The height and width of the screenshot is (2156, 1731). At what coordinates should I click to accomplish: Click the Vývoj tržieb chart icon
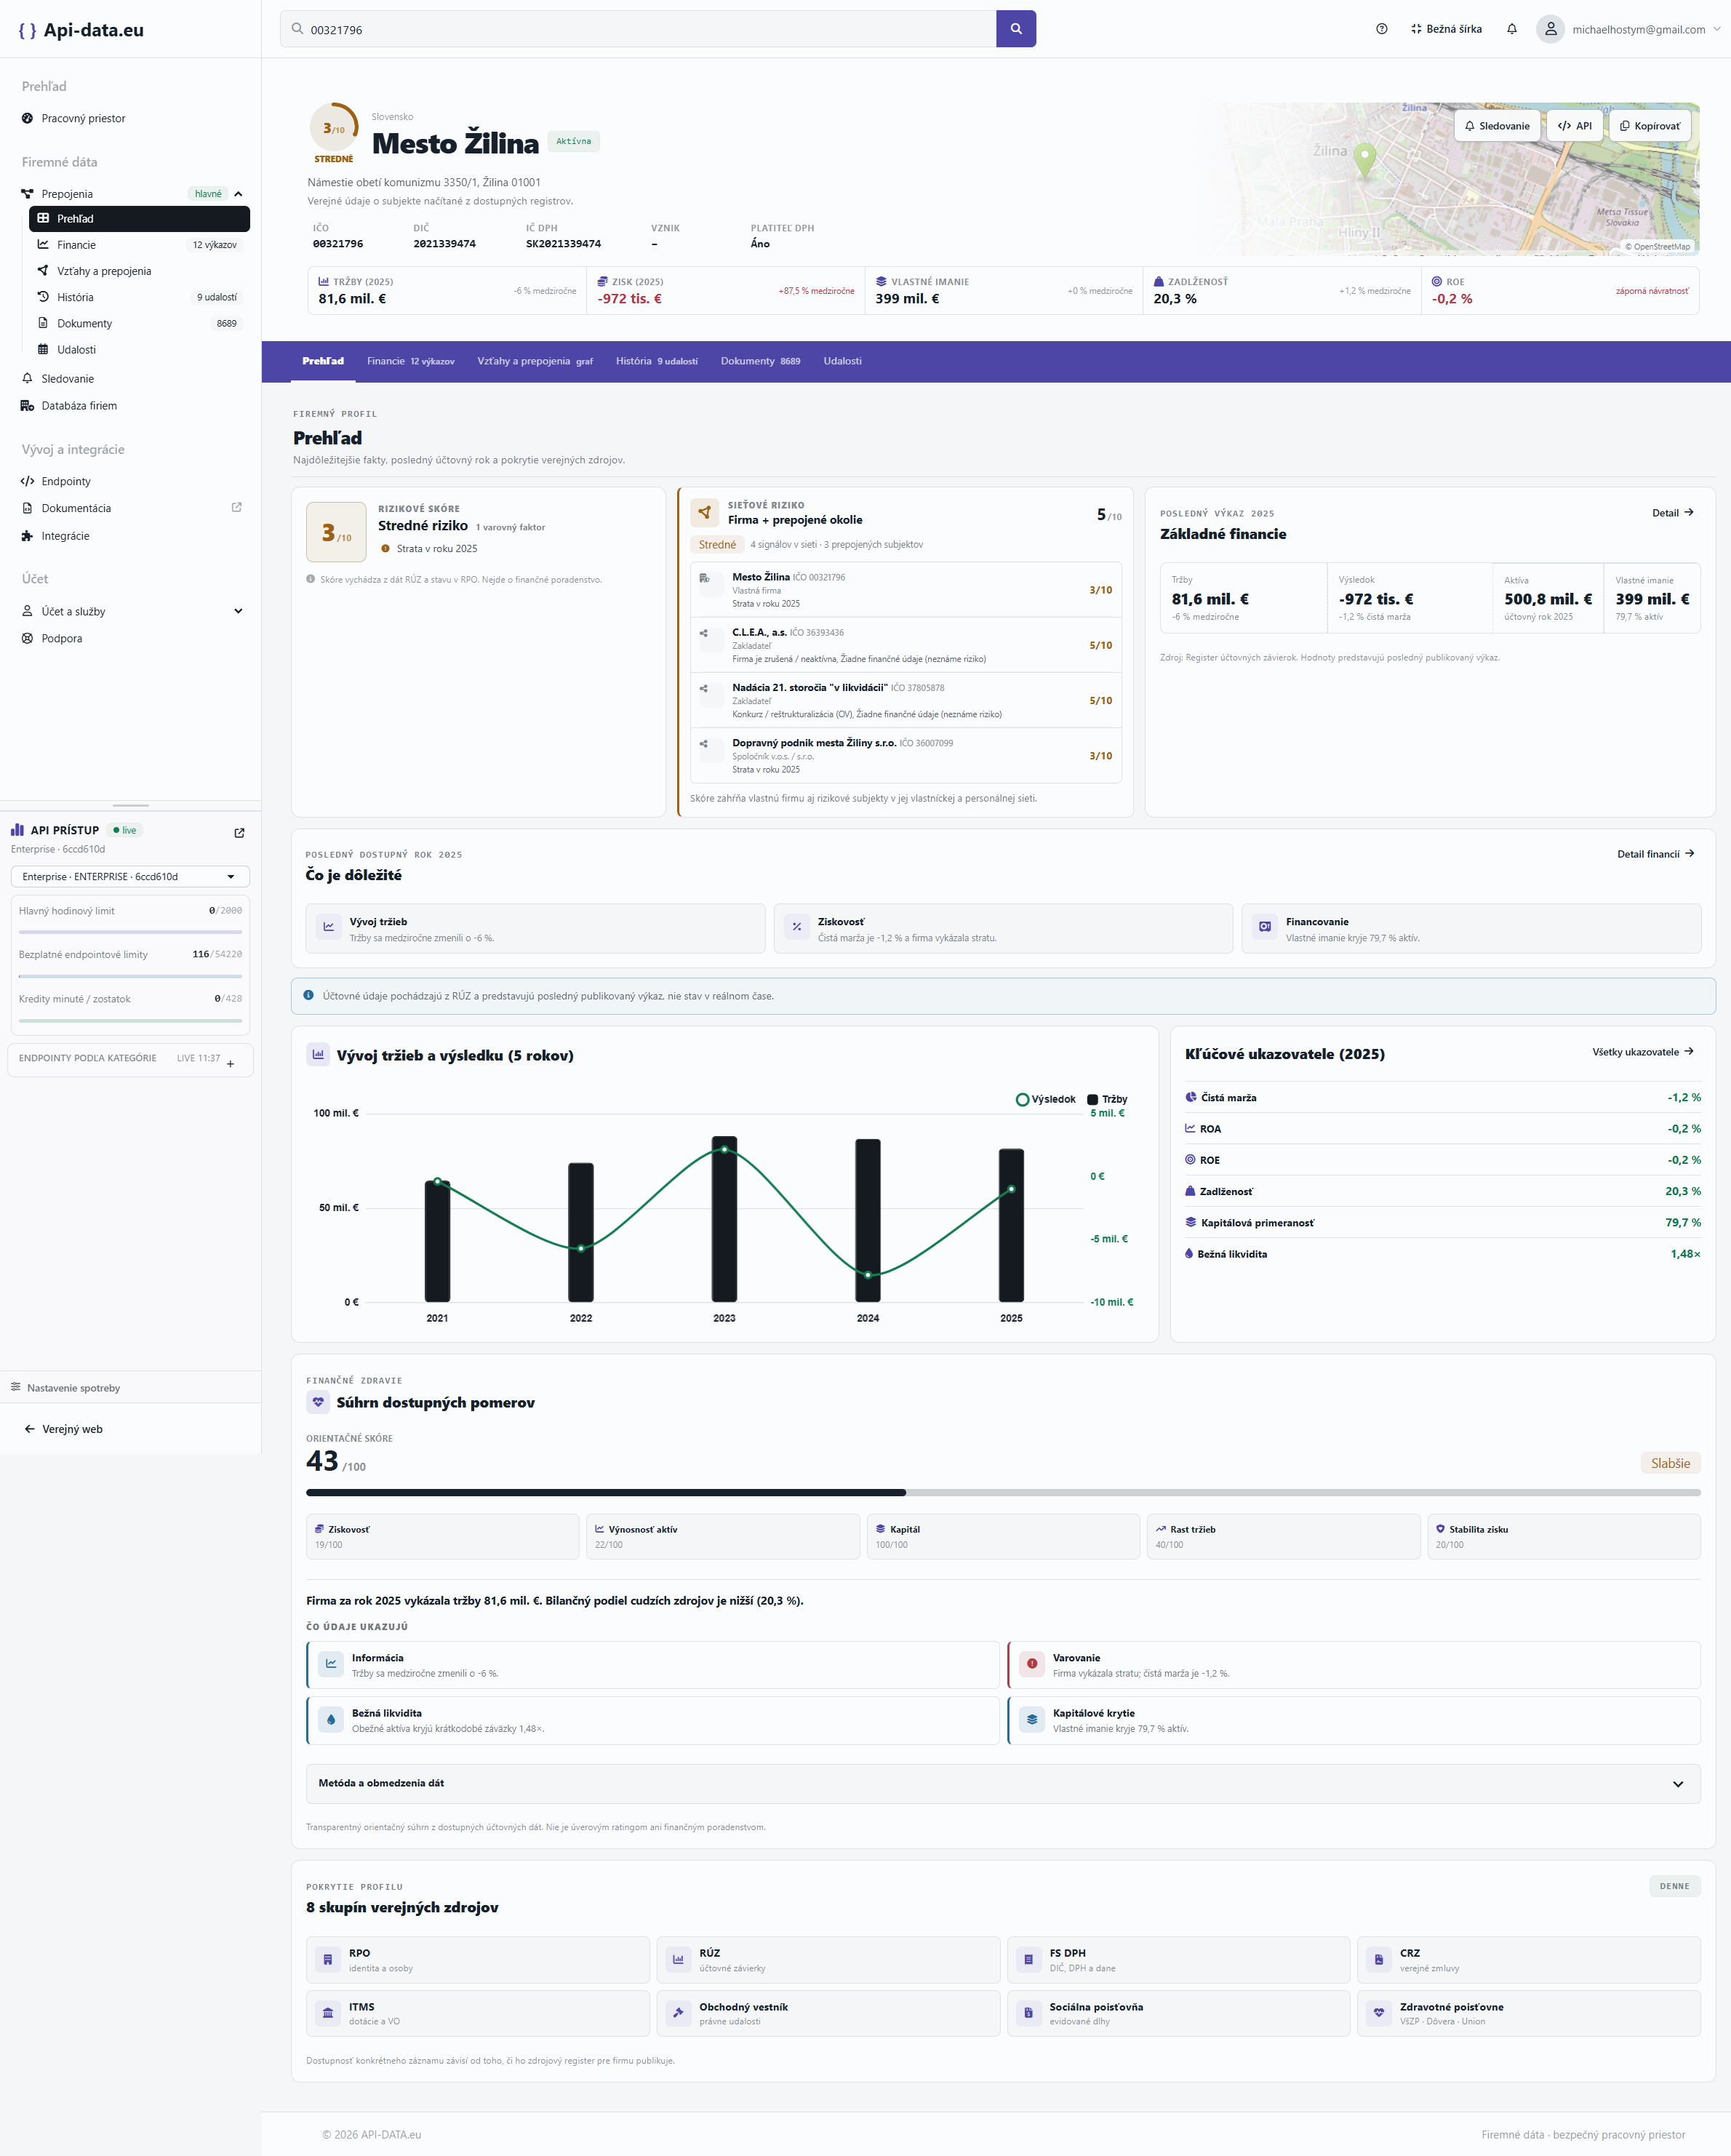(x=328, y=927)
